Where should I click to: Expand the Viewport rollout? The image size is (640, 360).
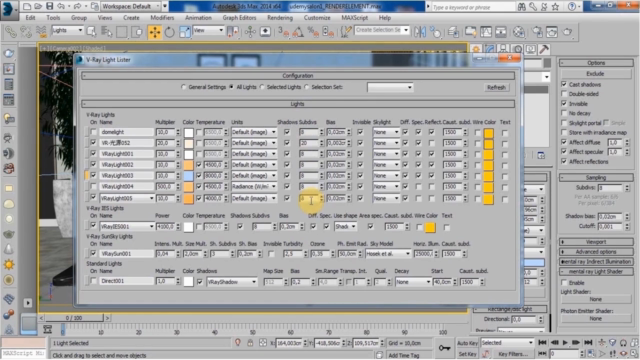[596, 242]
